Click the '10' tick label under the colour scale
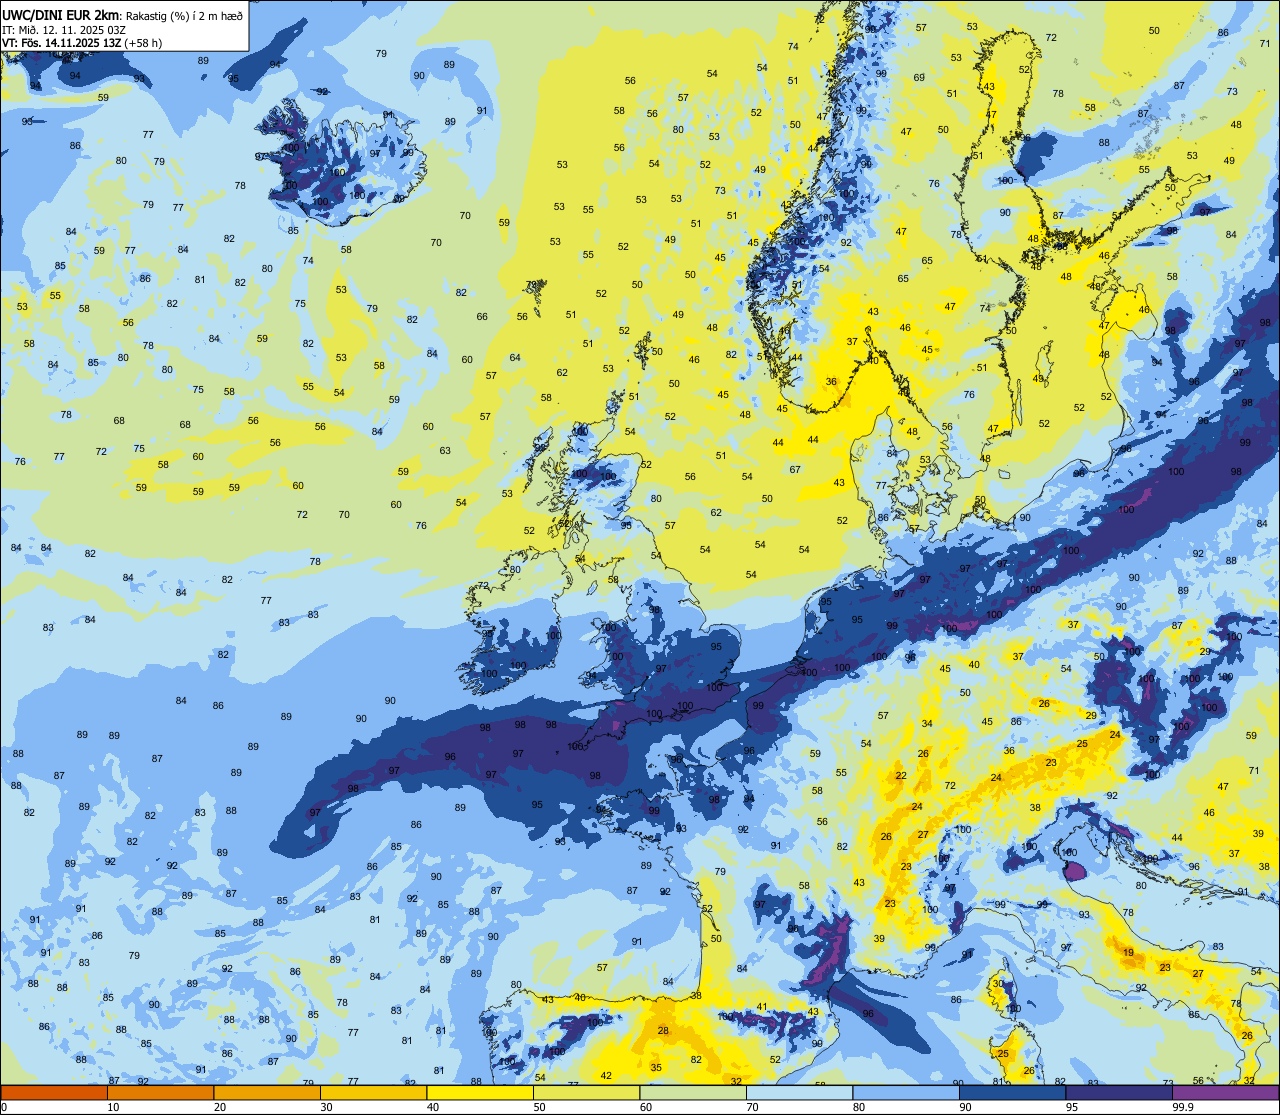Screen dimensions: 1280x1115 (x=114, y=1107)
